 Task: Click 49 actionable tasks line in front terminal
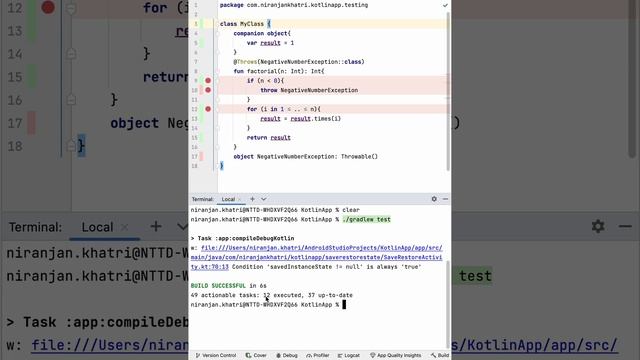click(271, 295)
